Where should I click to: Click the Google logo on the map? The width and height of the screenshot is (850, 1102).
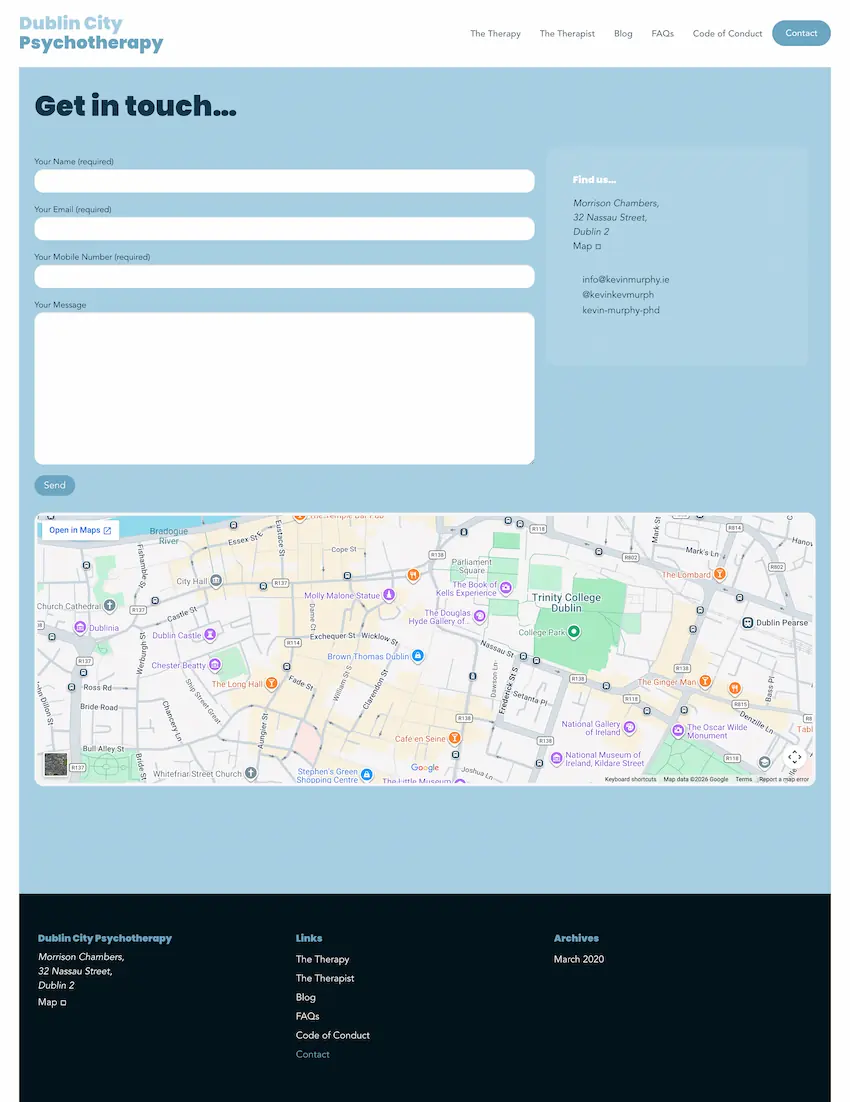pos(425,767)
